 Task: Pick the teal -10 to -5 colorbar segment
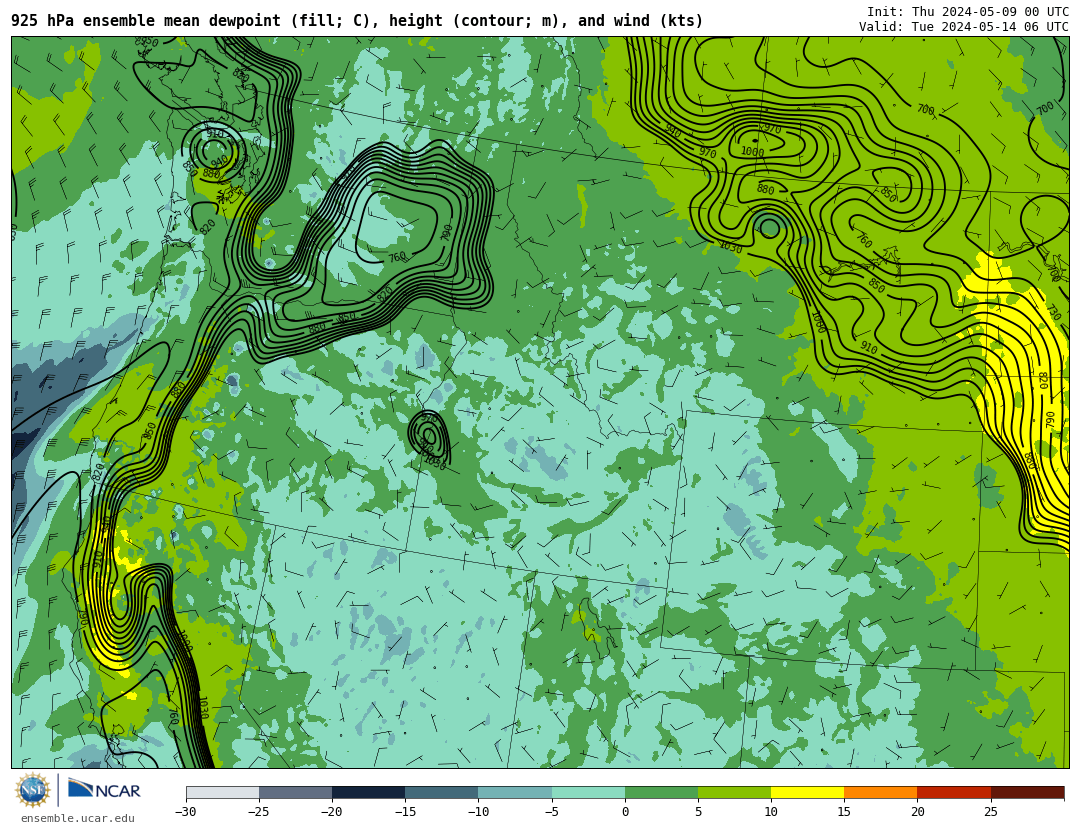pyautogui.click(x=515, y=793)
